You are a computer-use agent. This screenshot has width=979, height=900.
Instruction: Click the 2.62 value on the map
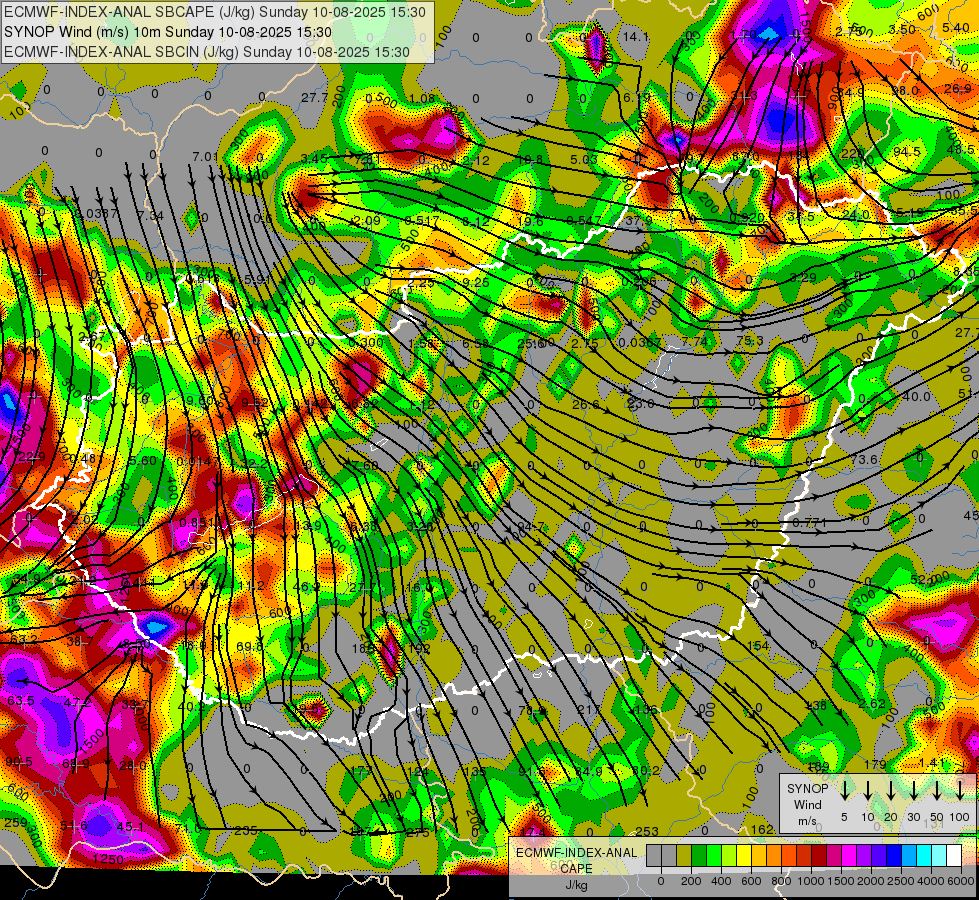pos(872,704)
